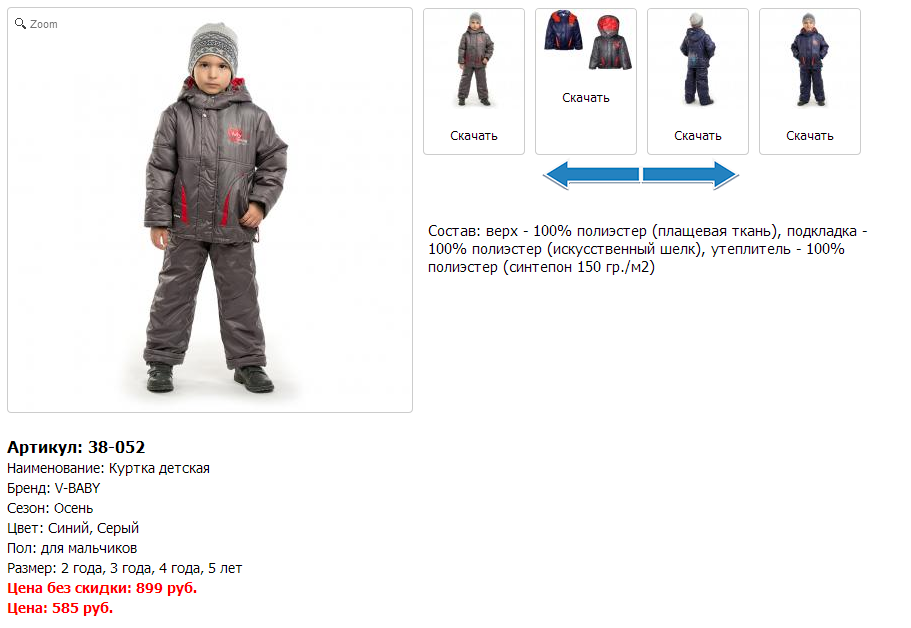
Task: Click the Zoom label on main photo
Action: click(44, 24)
